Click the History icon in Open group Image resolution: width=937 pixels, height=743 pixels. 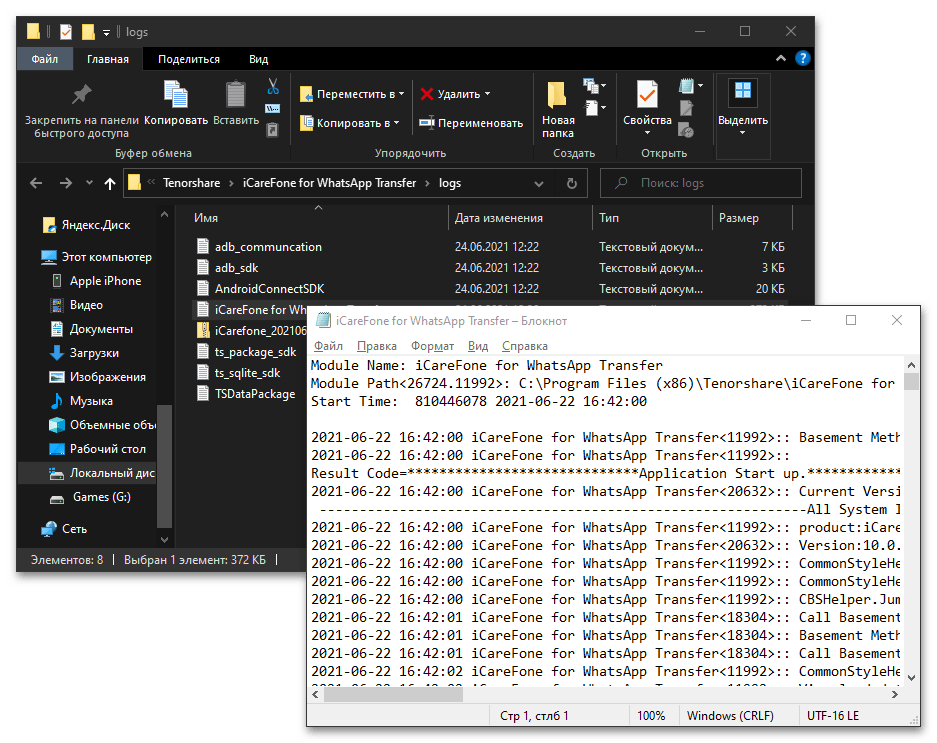pos(687,130)
